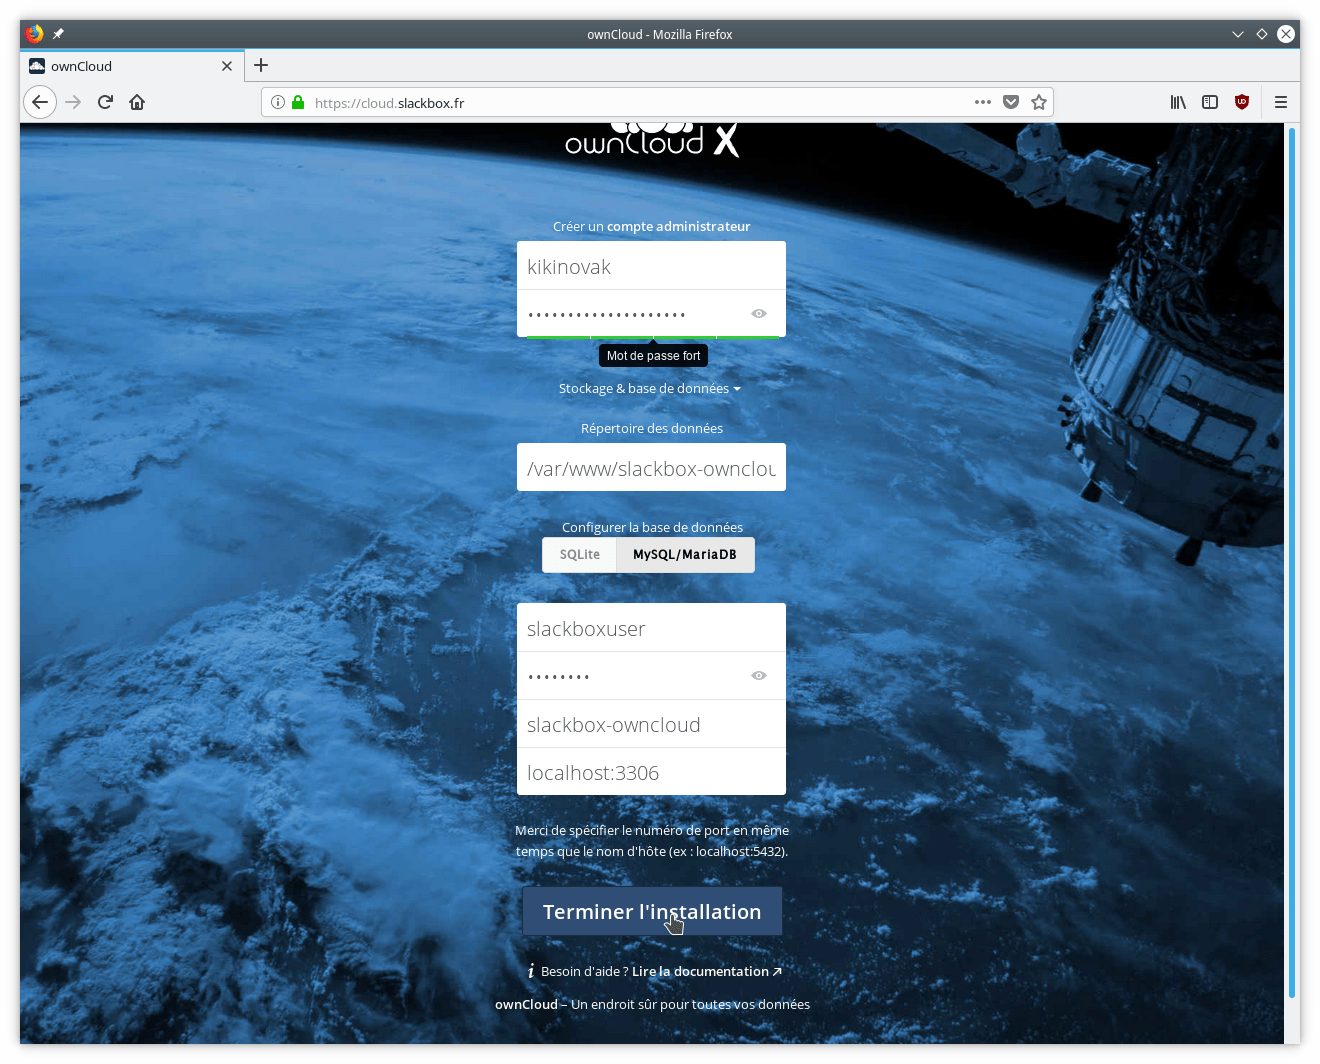Click the admin username field kikinovak
Screen dimensions: 1320x1064
coord(651,266)
